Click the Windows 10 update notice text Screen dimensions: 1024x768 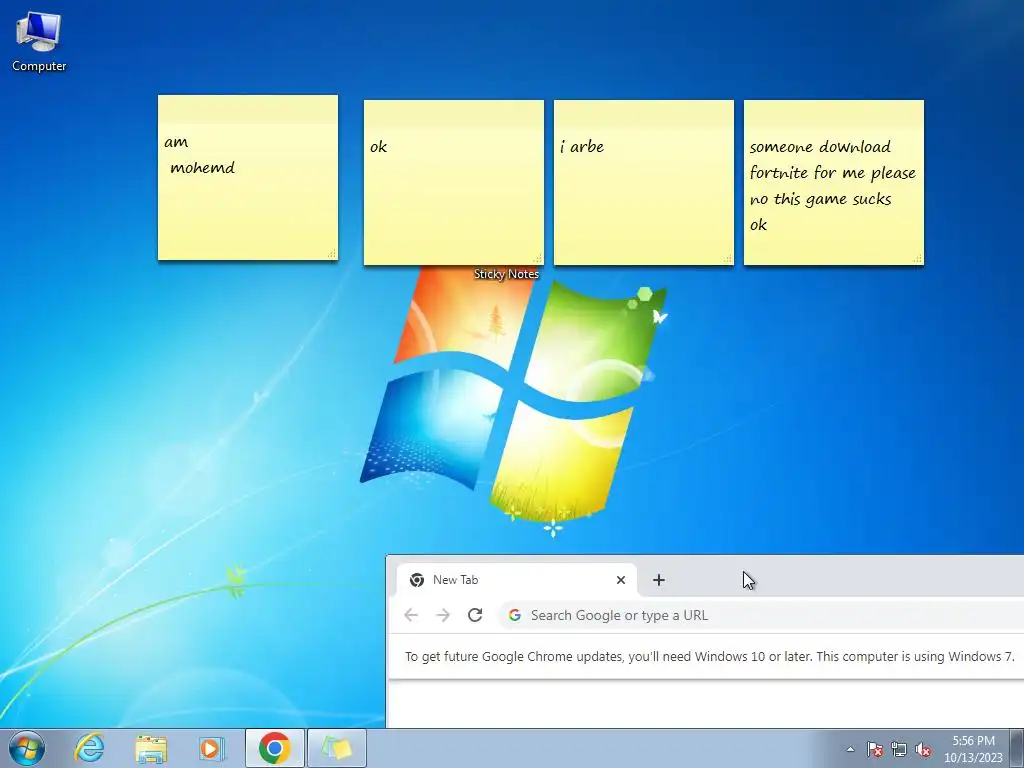709,656
